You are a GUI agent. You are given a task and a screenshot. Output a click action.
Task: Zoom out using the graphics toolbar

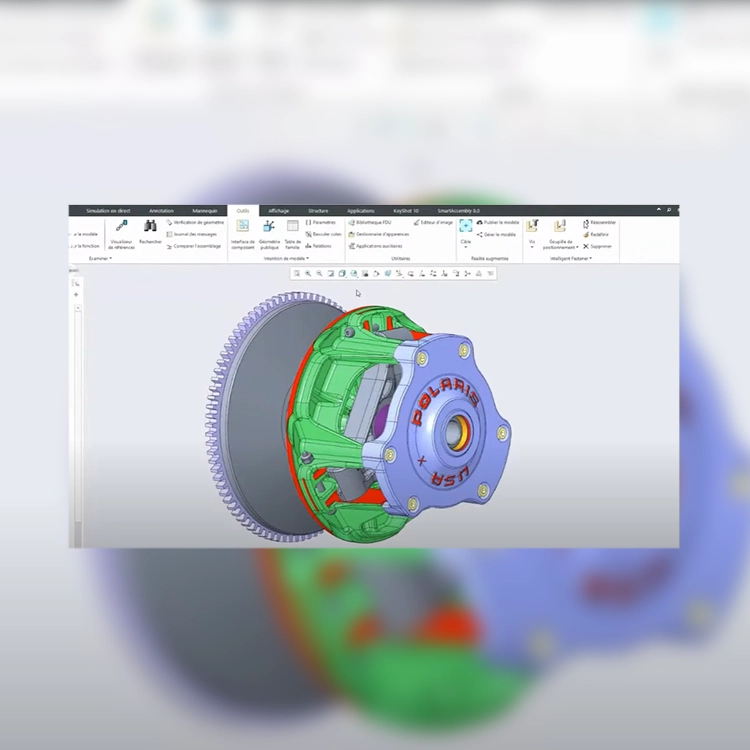319,274
